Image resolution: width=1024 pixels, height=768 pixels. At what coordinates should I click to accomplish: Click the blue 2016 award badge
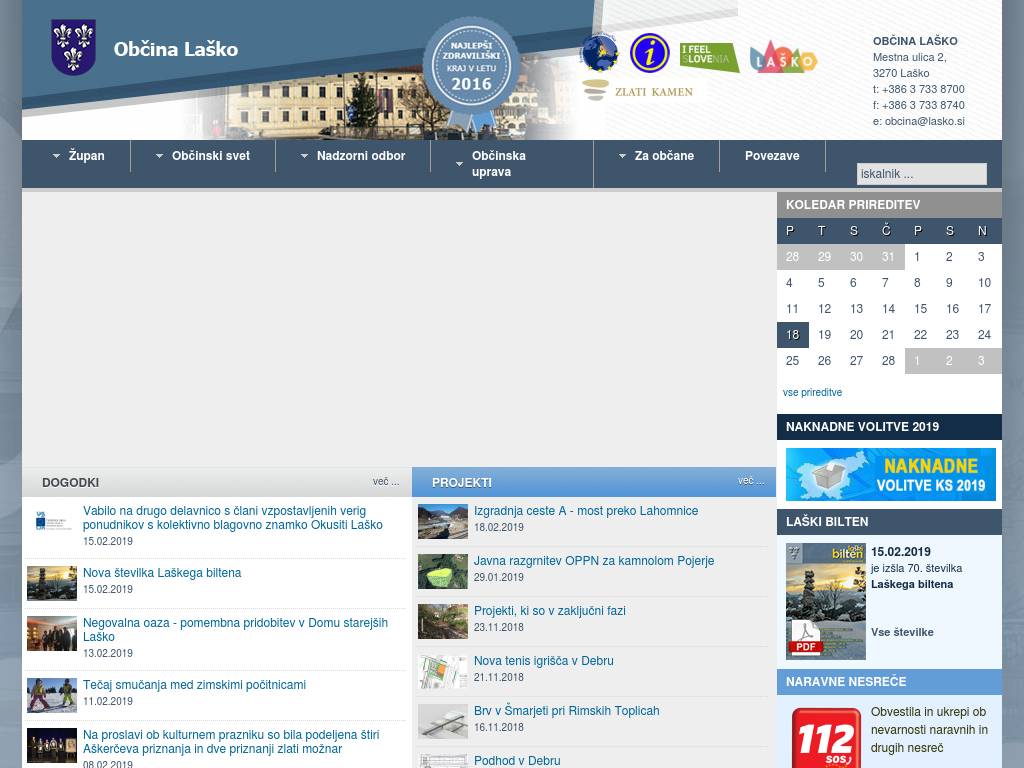click(471, 69)
